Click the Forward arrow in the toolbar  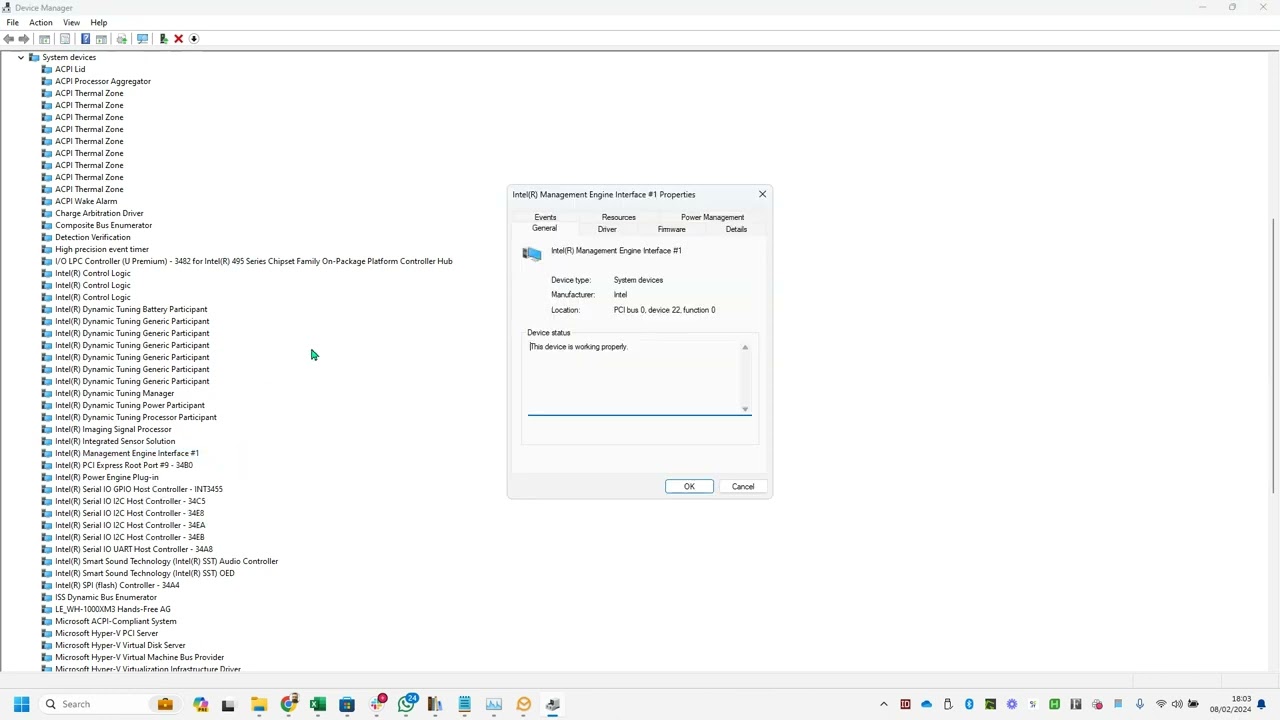click(24, 39)
